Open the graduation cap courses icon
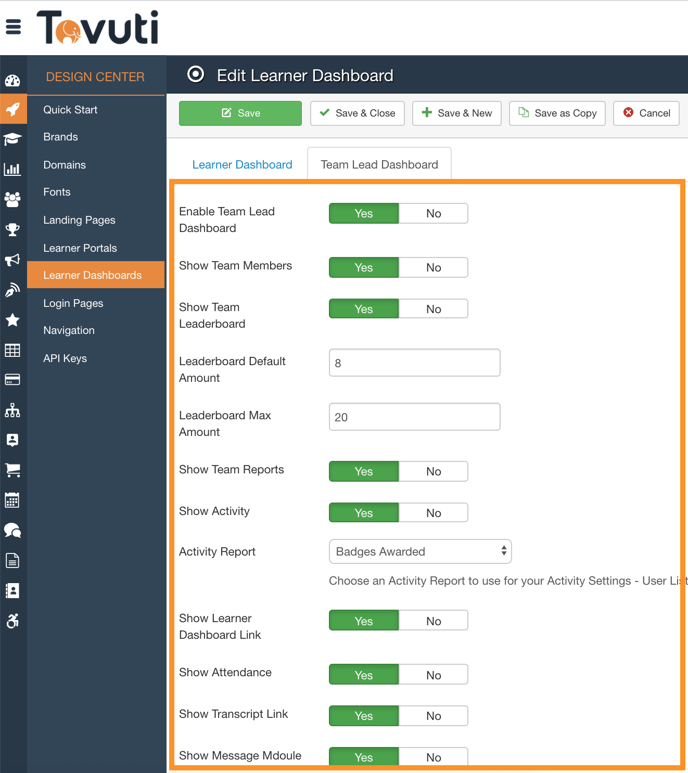This screenshot has width=688, height=773. 13,139
